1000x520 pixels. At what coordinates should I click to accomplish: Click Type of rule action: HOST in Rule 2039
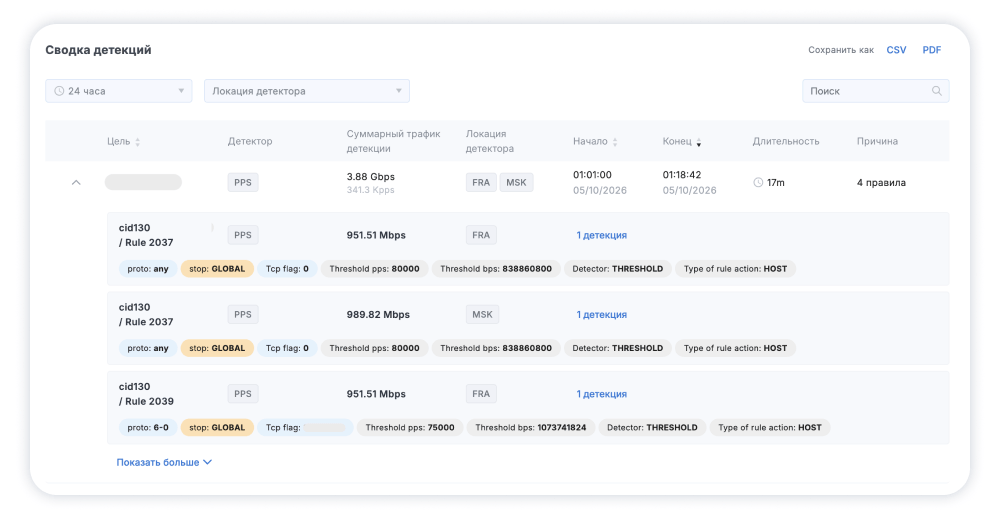(x=770, y=427)
